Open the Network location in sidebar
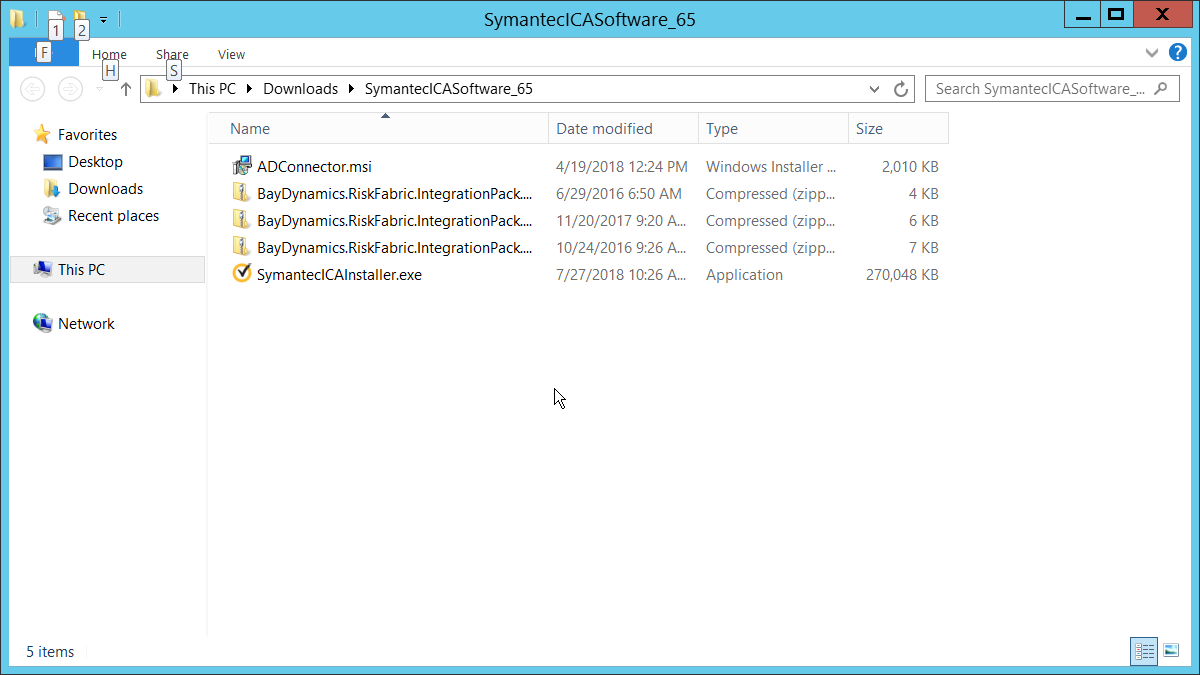Screen dimensions: 1200x675 click(86, 324)
